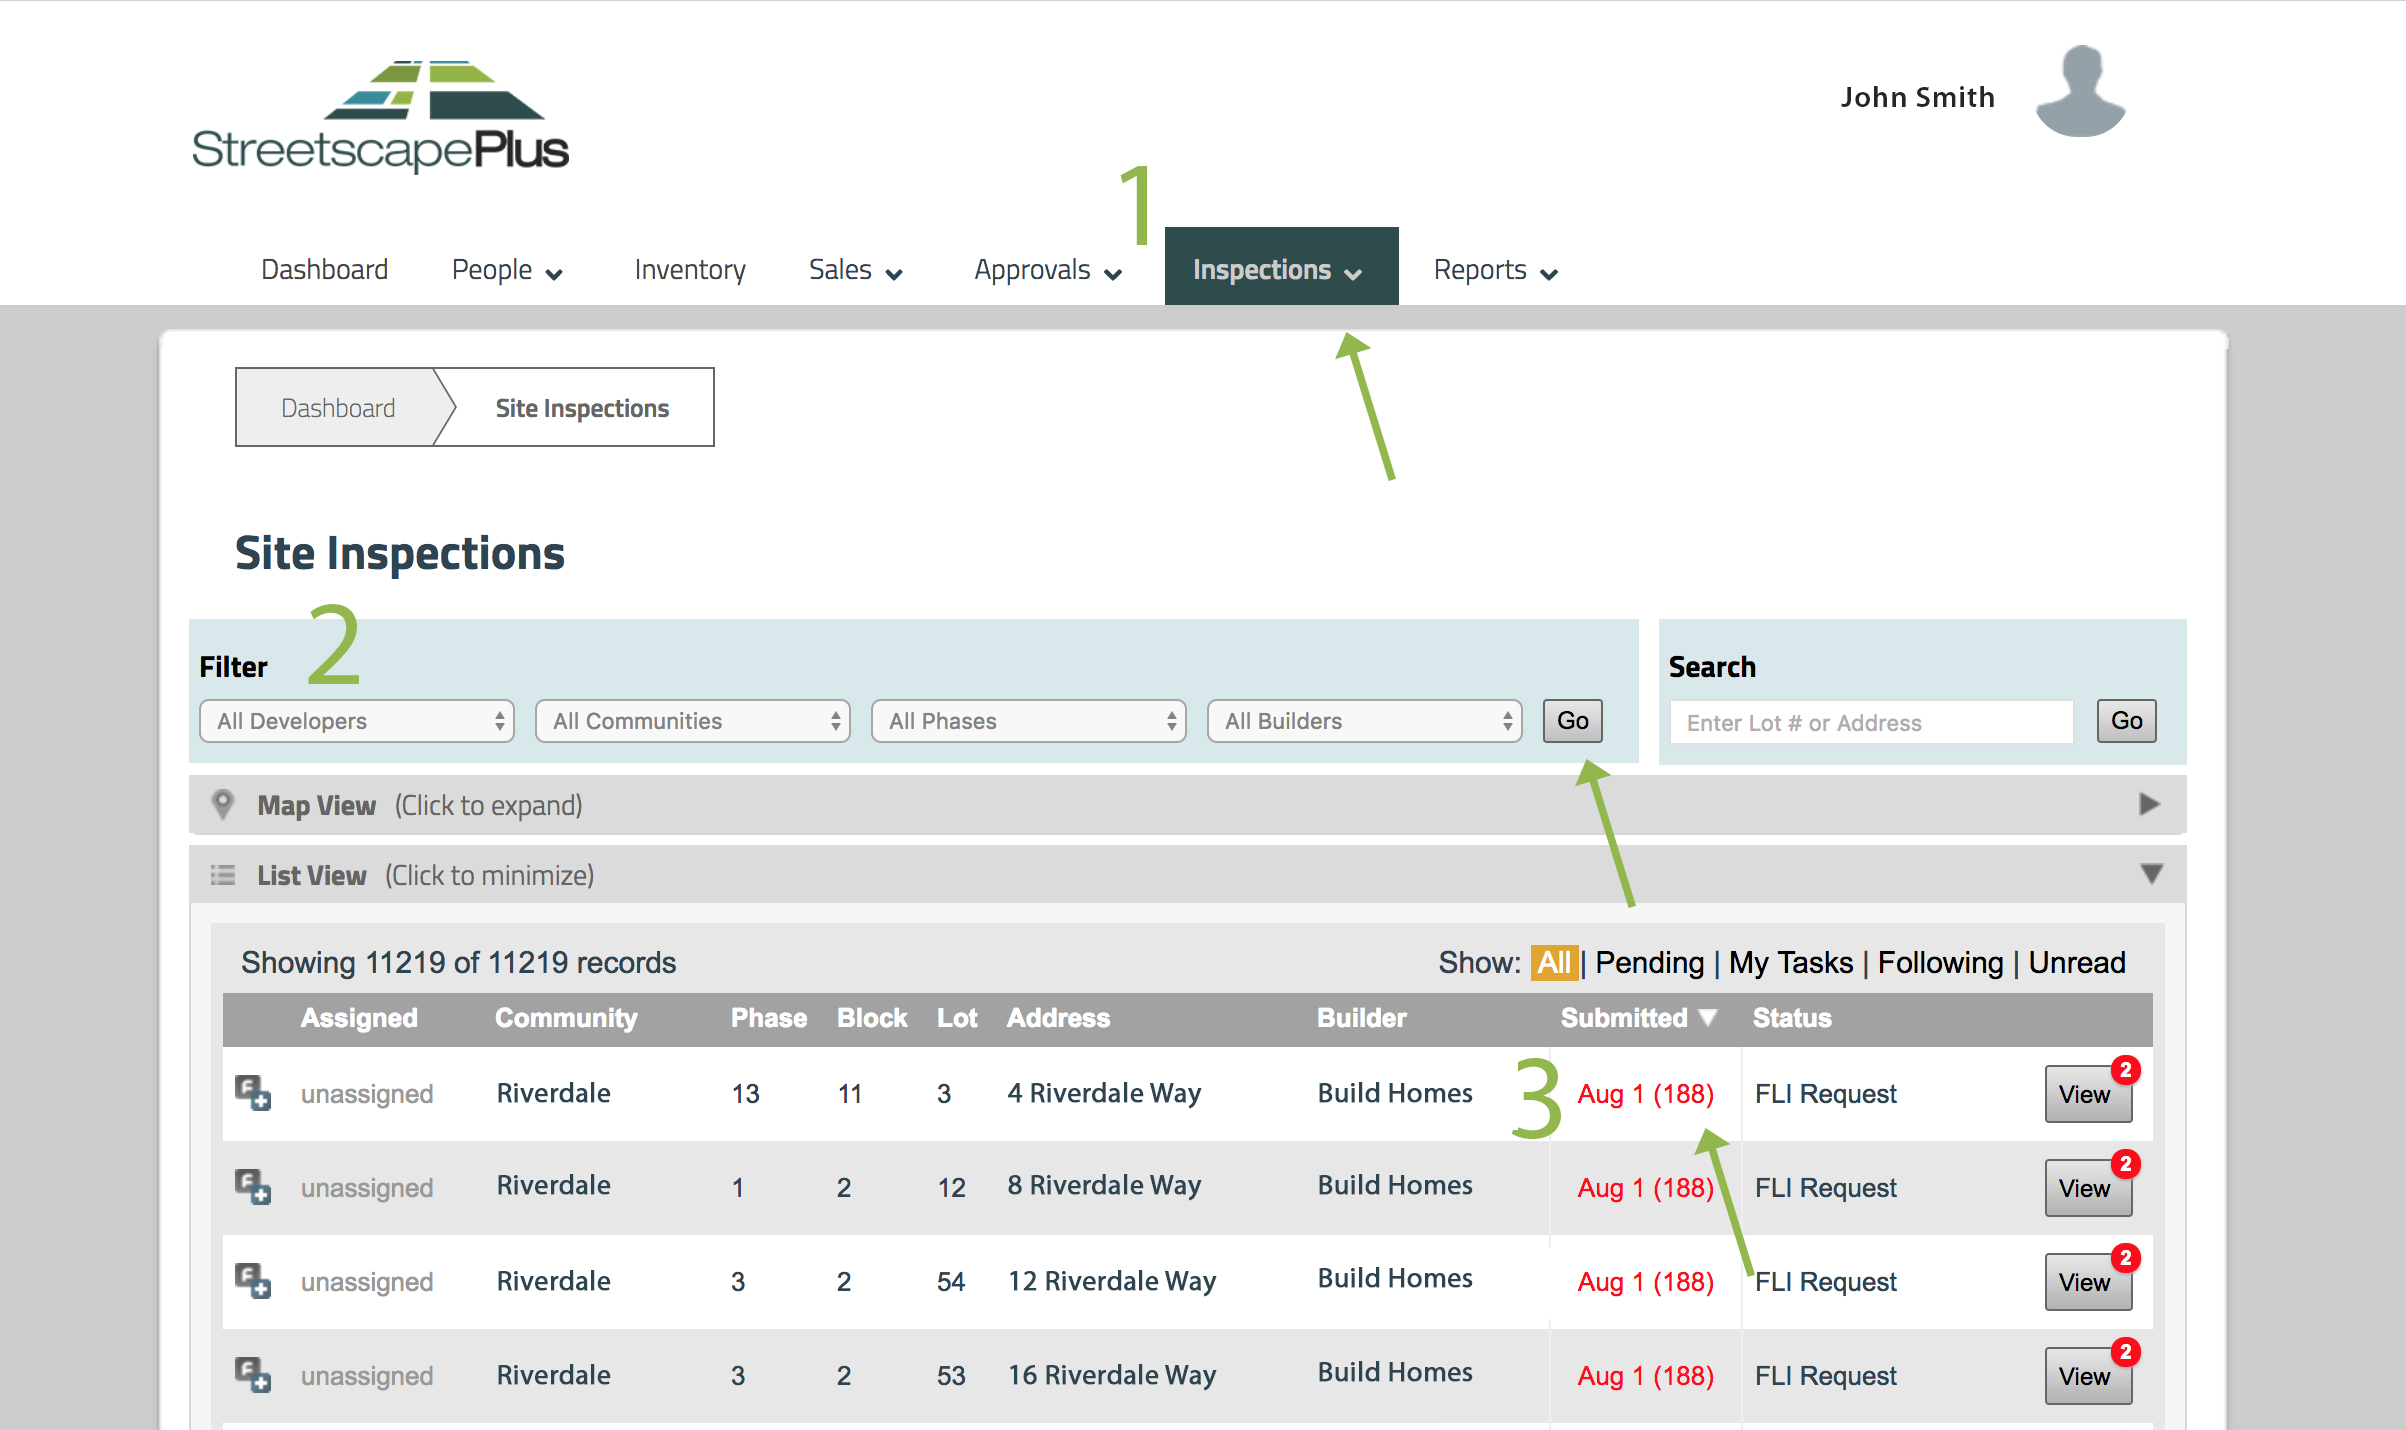Click the Lot number or Address search field
Image resolution: width=2406 pixels, height=1430 pixels.
coord(1871,722)
